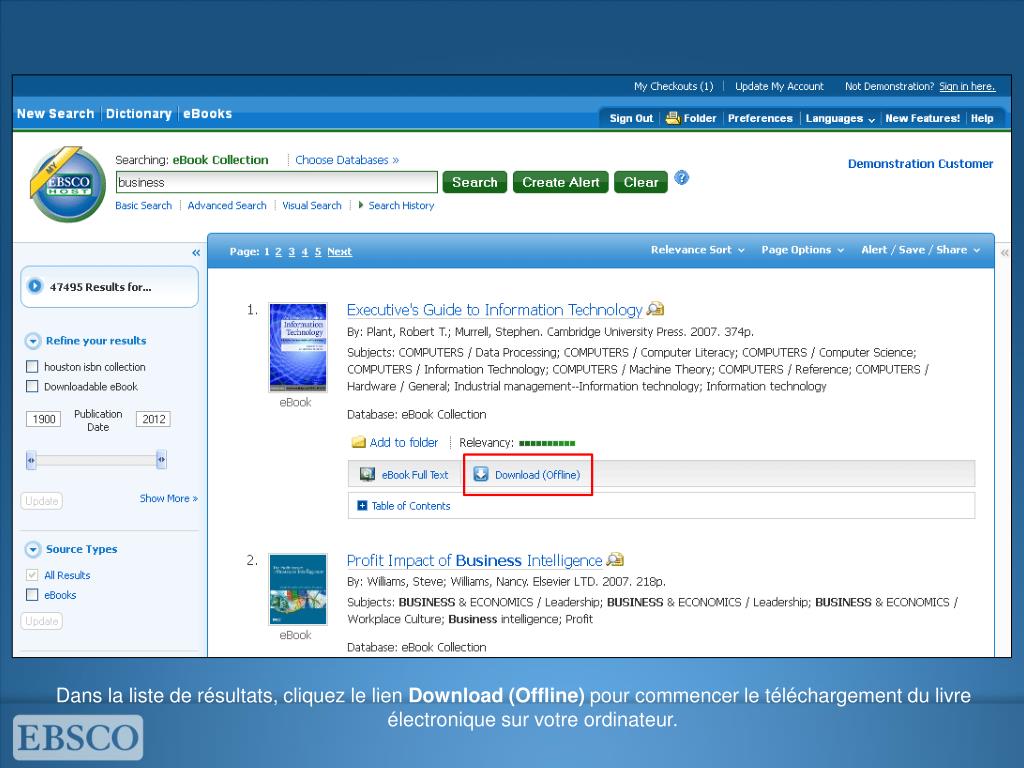
Task: Open the Advanced Search link
Action: point(227,205)
